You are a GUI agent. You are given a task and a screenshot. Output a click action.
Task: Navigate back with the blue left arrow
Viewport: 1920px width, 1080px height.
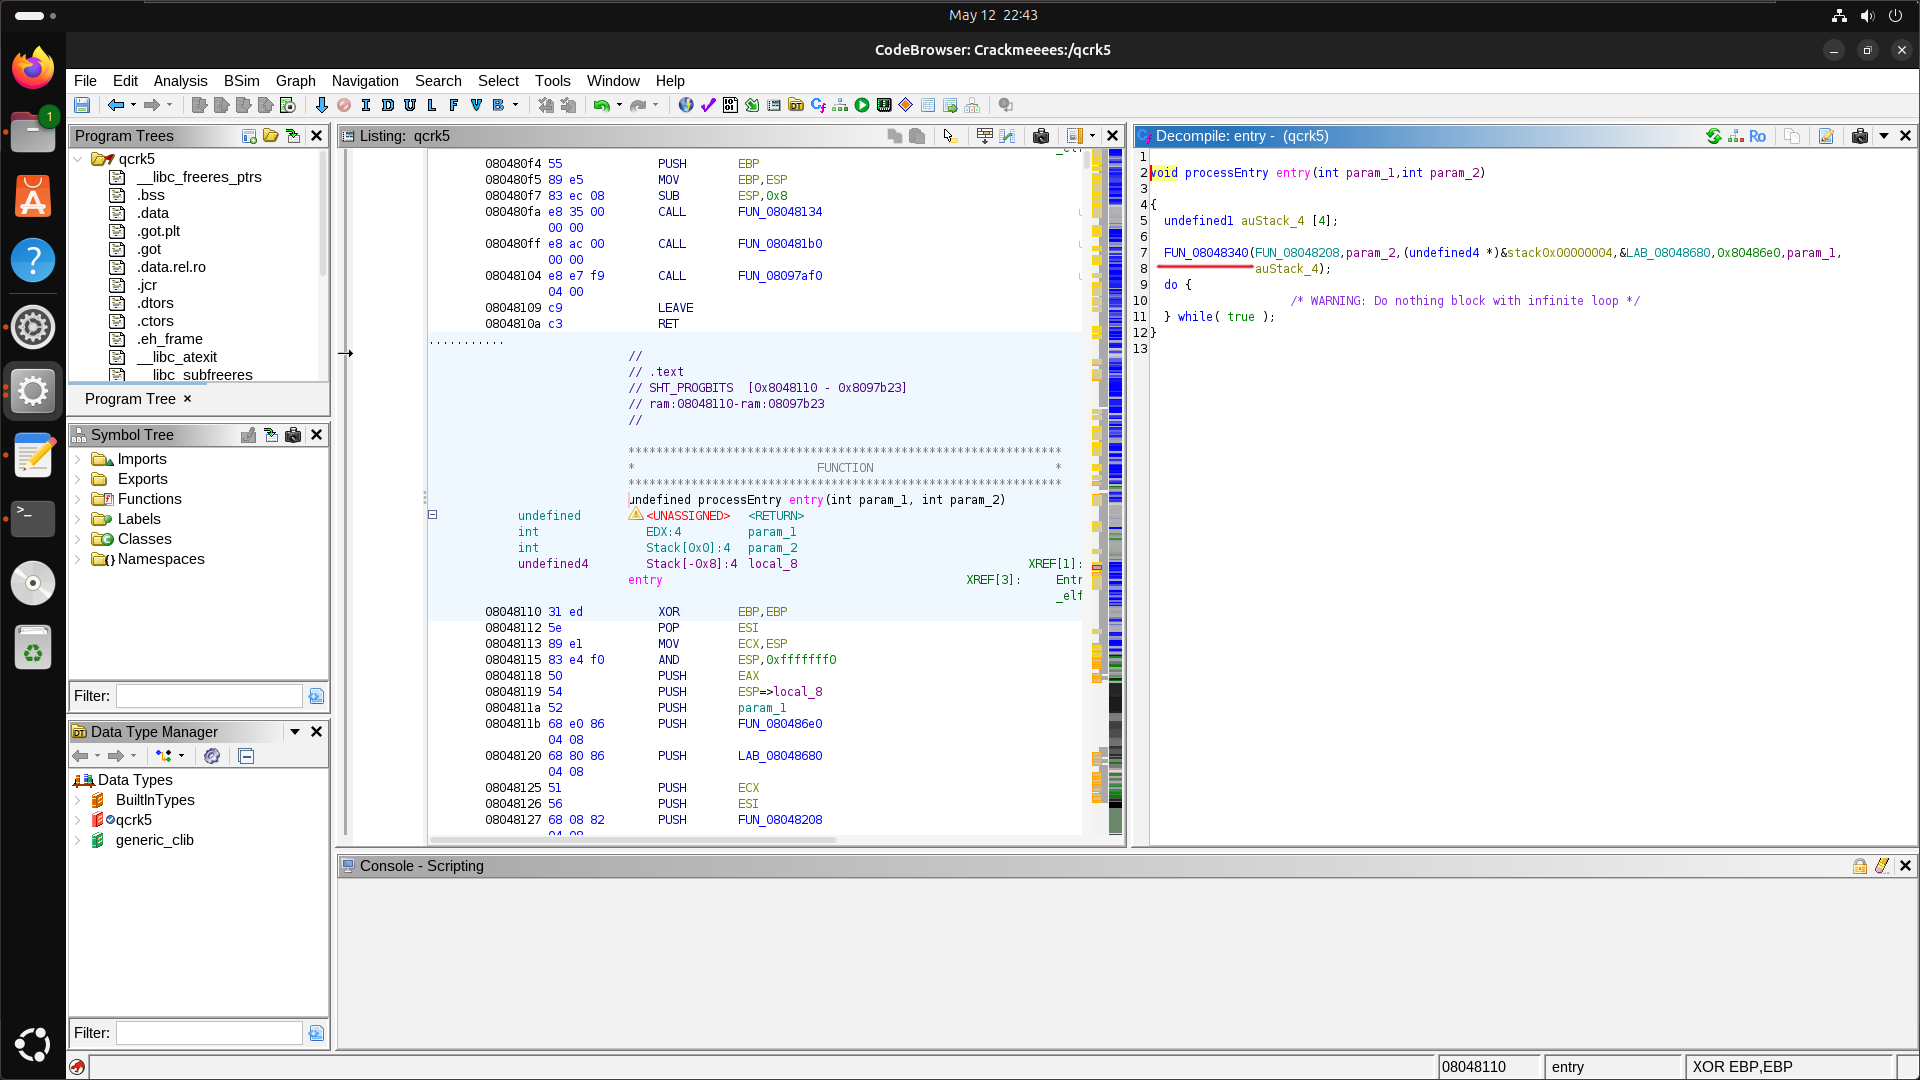[x=116, y=105]
